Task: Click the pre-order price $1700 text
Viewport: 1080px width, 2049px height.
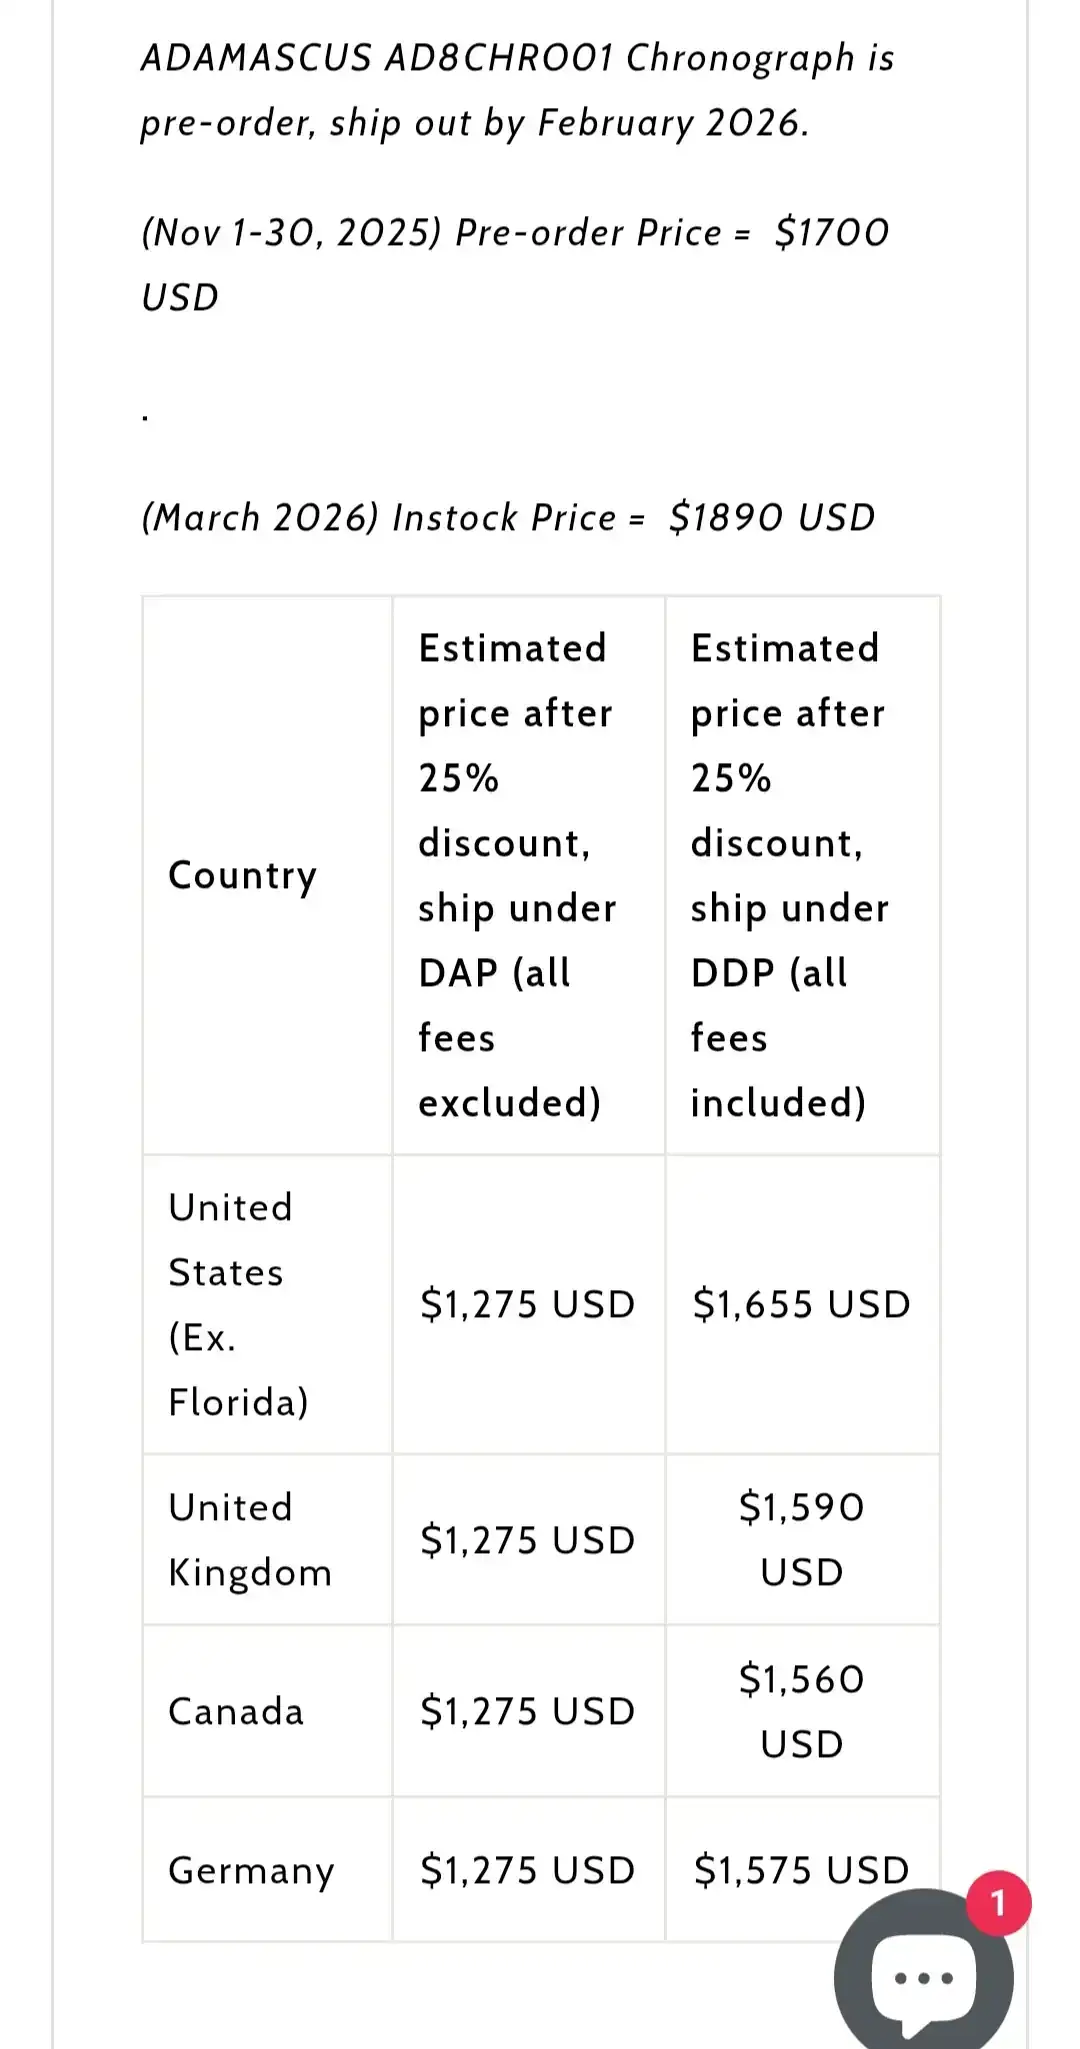Action: point(831,232)
